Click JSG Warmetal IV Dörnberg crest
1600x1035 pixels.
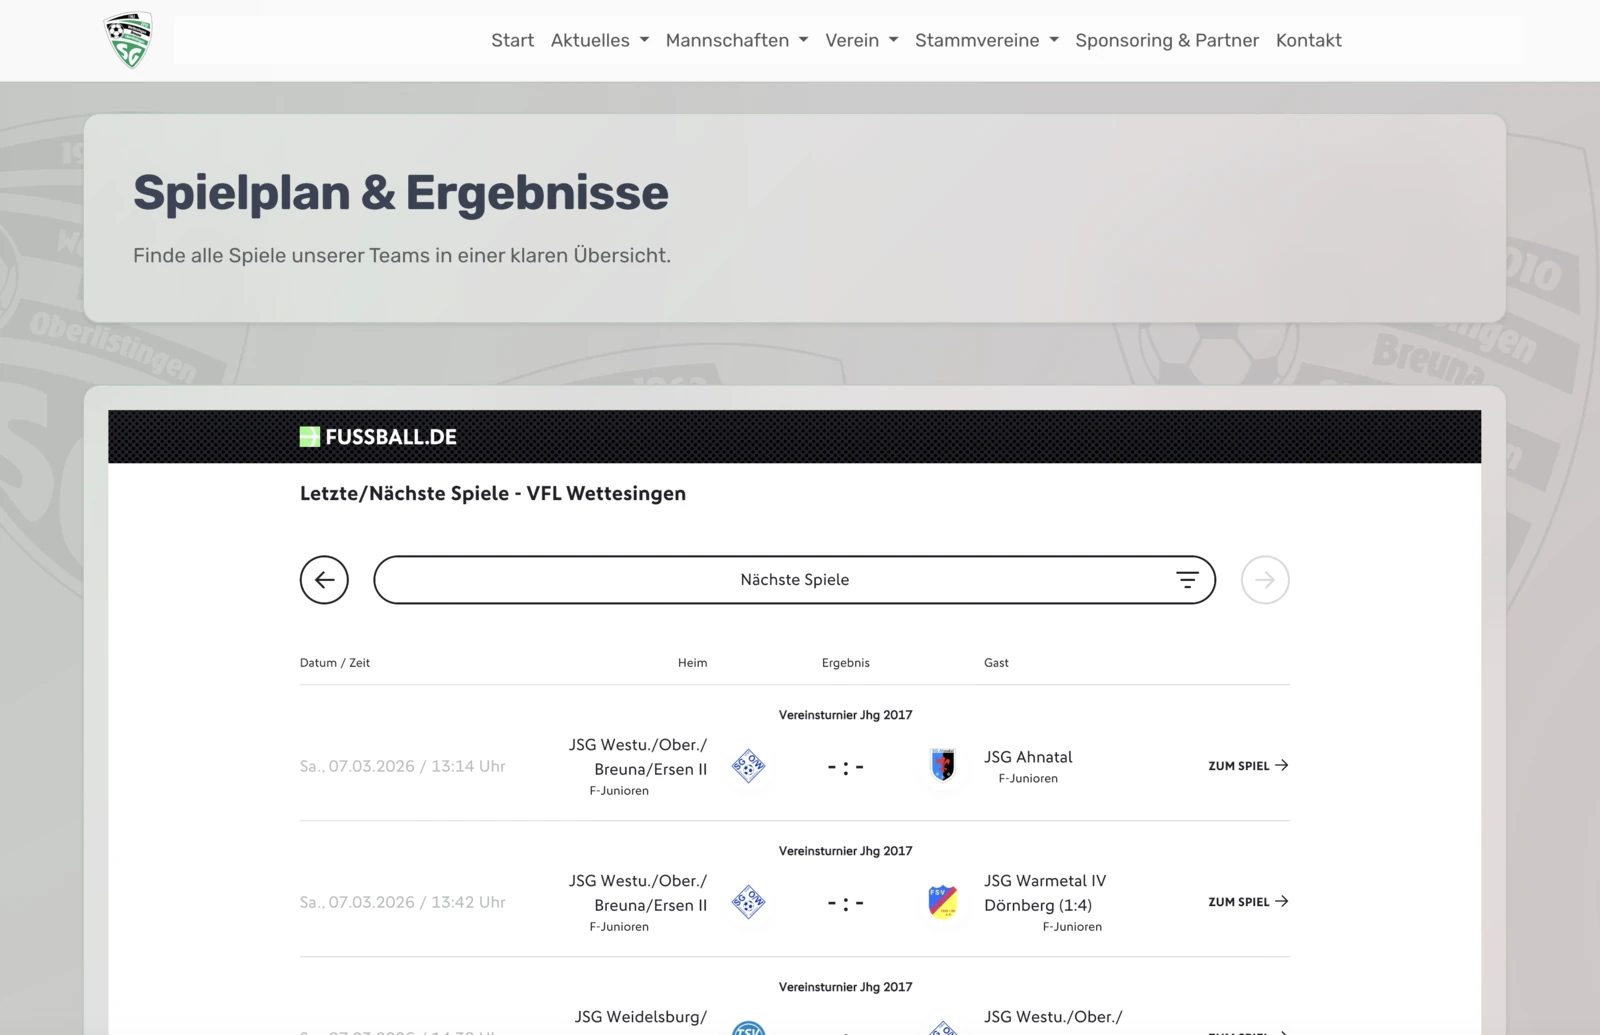point(942,902)
